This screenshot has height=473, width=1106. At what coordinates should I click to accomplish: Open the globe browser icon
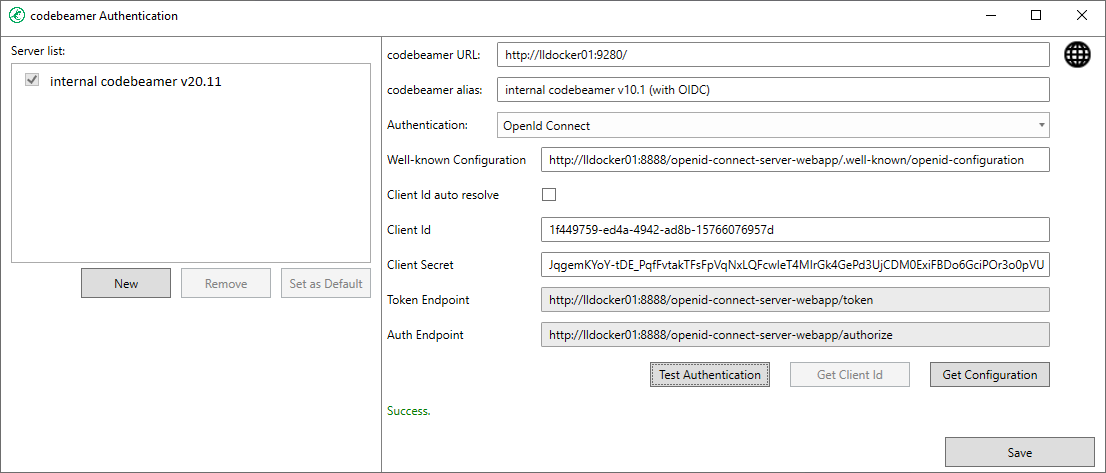(1077, 54)
